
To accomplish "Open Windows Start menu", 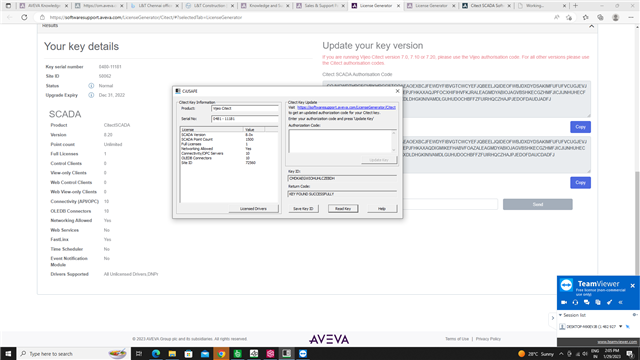I will tap(8, 353).
